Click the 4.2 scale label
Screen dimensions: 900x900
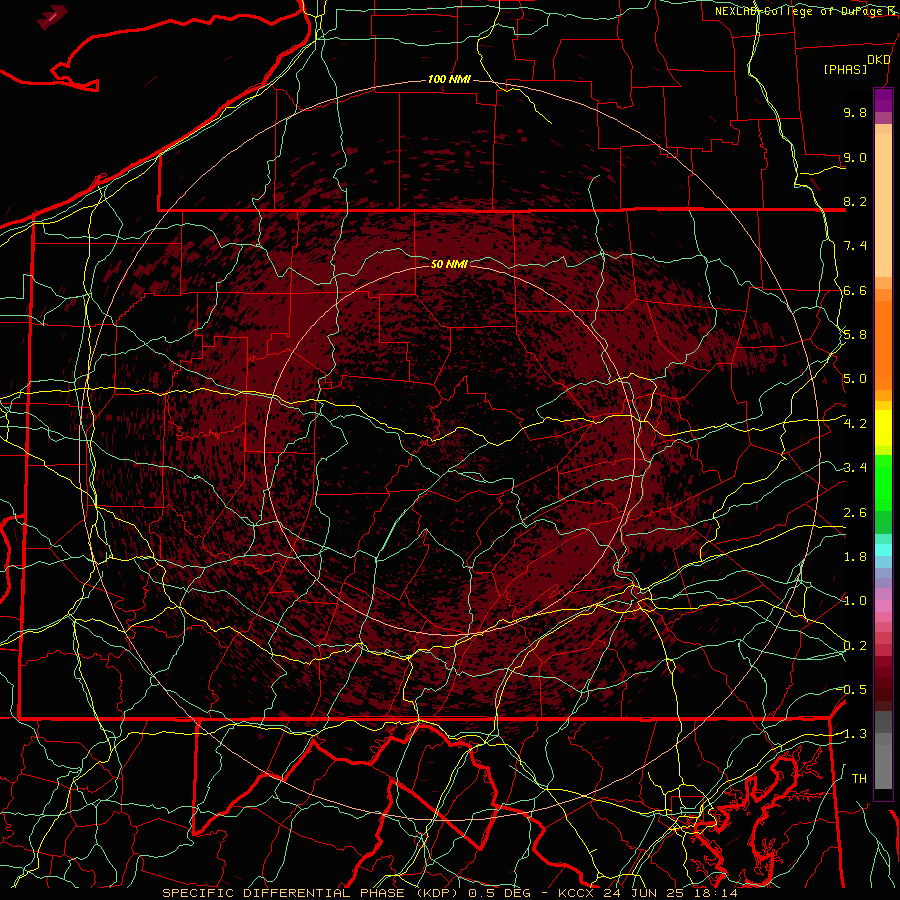855,424
